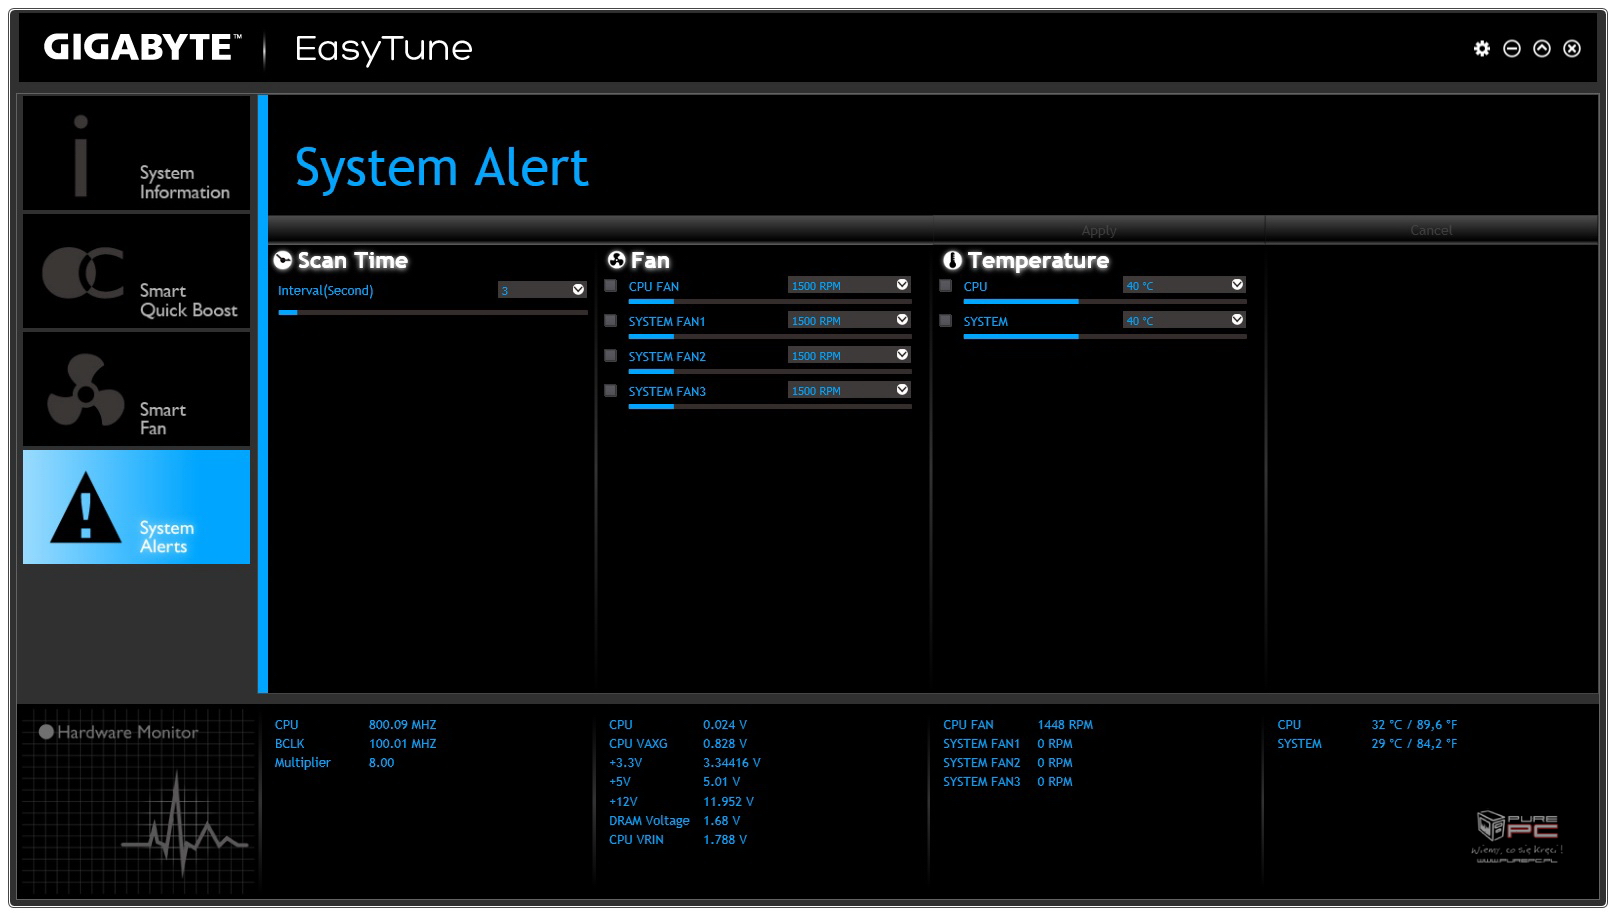Click the SYSTEM 29 °C temperature reading
This screenshot has height=916, width=1615.
coord(1414,744)
